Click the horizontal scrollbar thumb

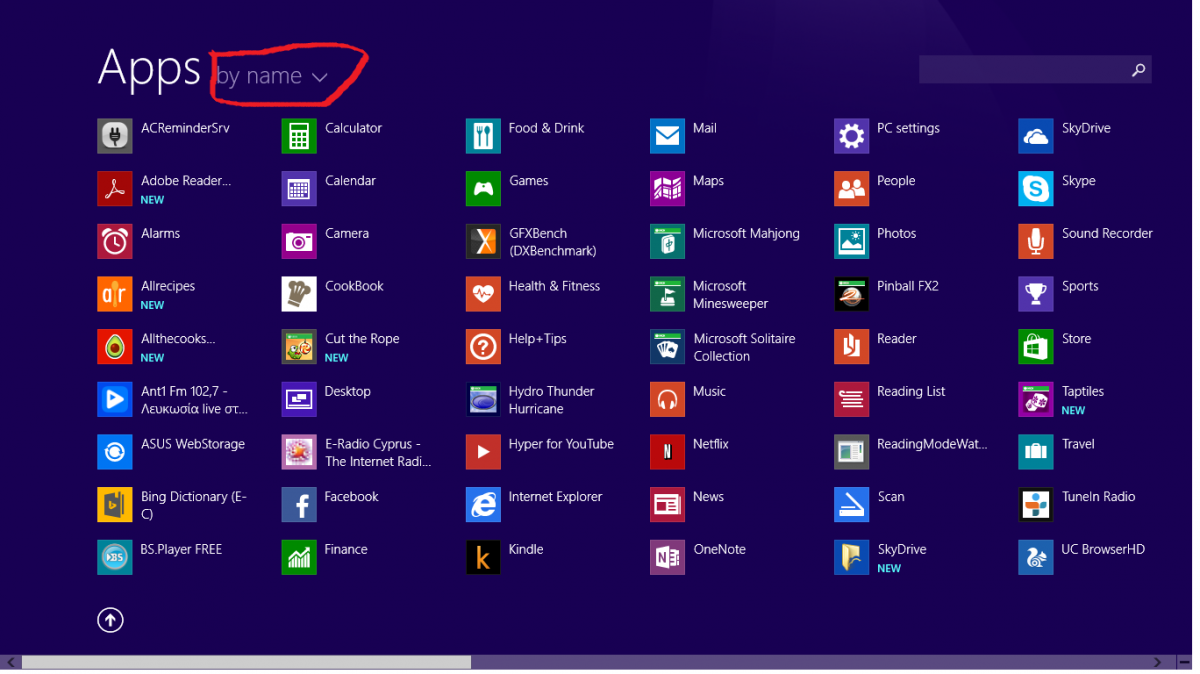[x=246, y=662]
